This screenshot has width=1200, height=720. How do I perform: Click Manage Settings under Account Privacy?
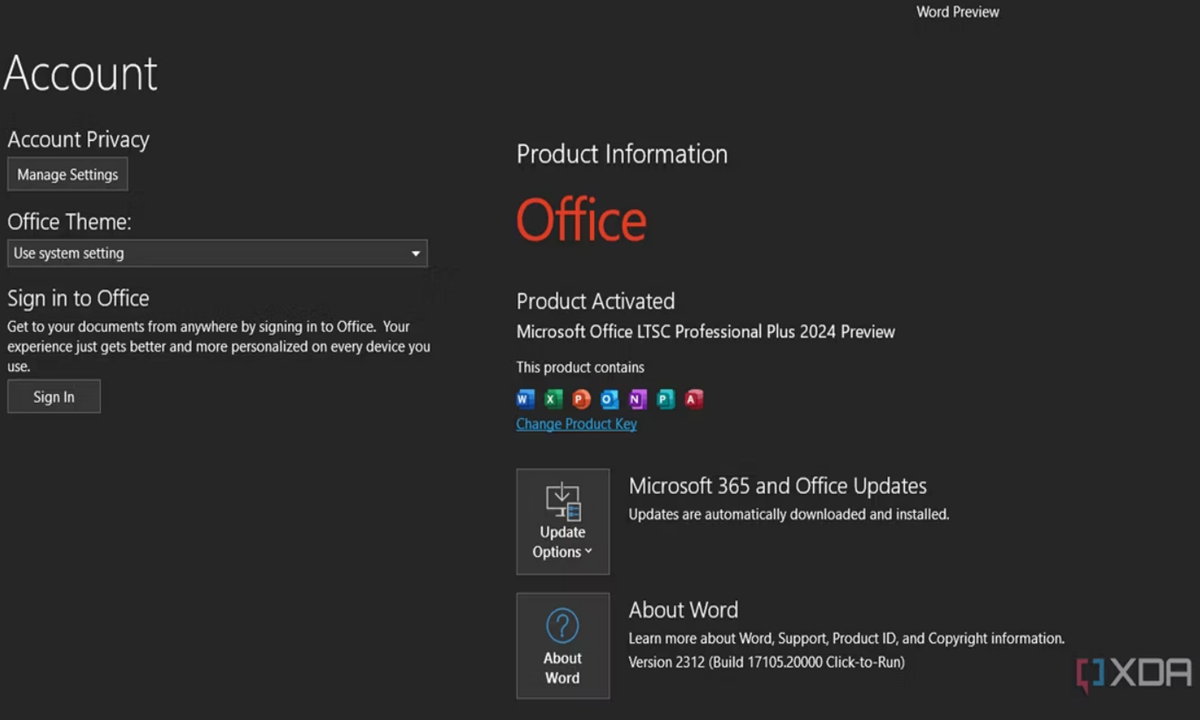pyautogui.click(x=67, y=174)
